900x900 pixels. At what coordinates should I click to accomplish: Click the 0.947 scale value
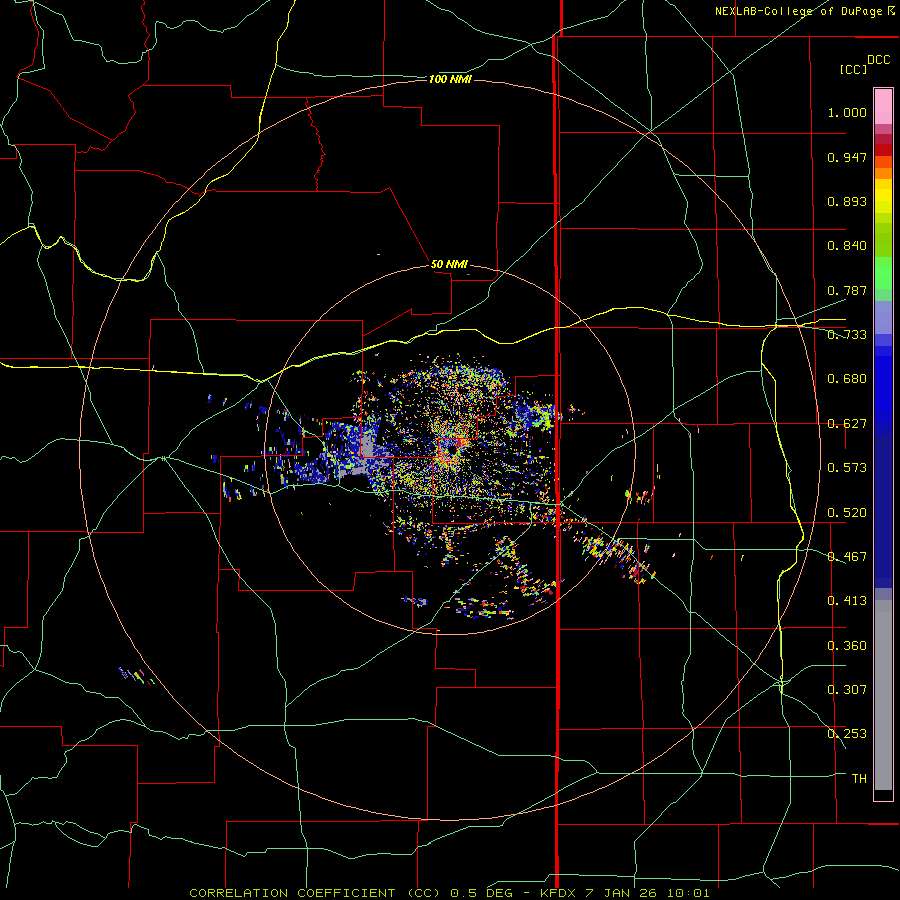click(847, 157)
